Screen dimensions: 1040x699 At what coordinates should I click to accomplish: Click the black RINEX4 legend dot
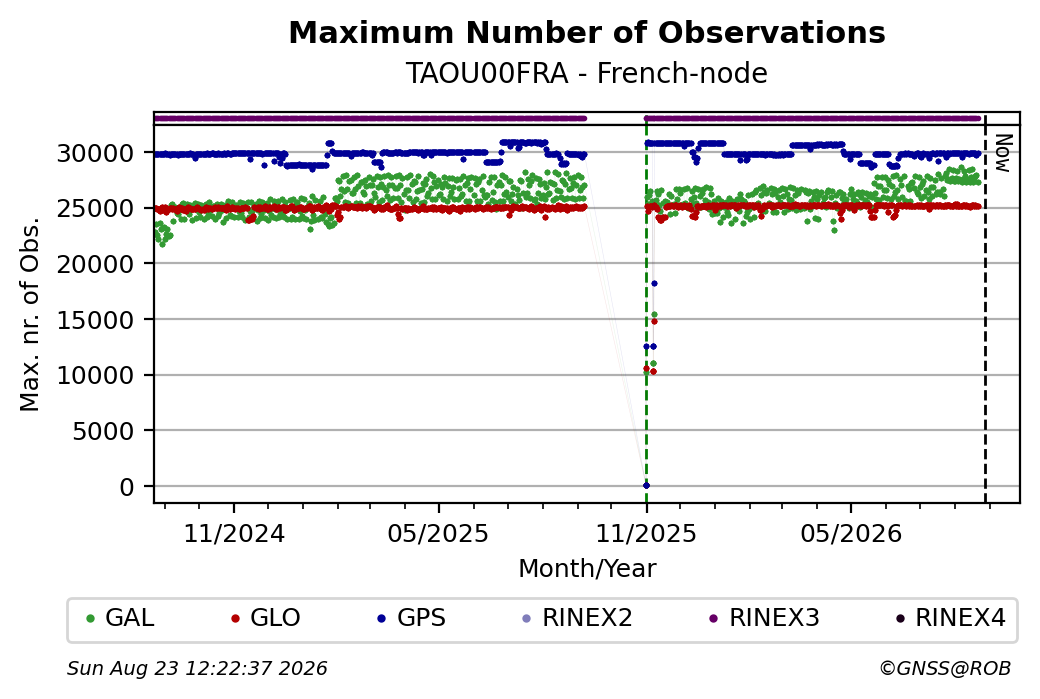[901, 619]
